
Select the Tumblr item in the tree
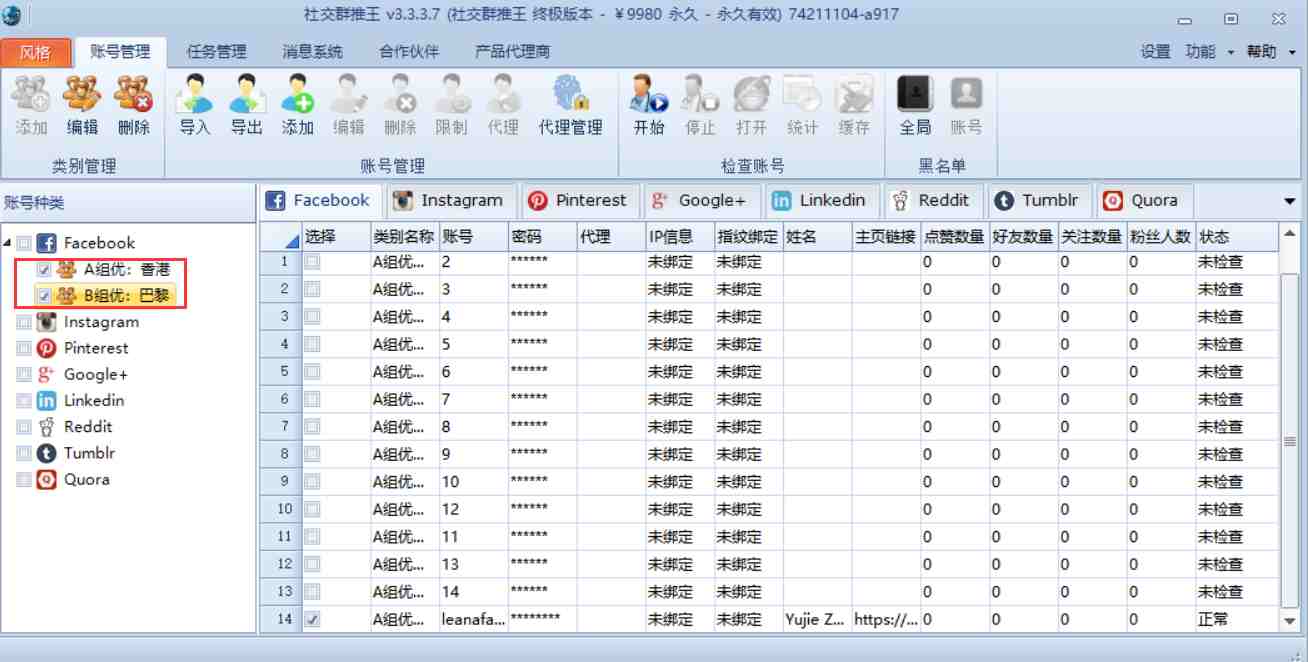(x=90, y=453)
